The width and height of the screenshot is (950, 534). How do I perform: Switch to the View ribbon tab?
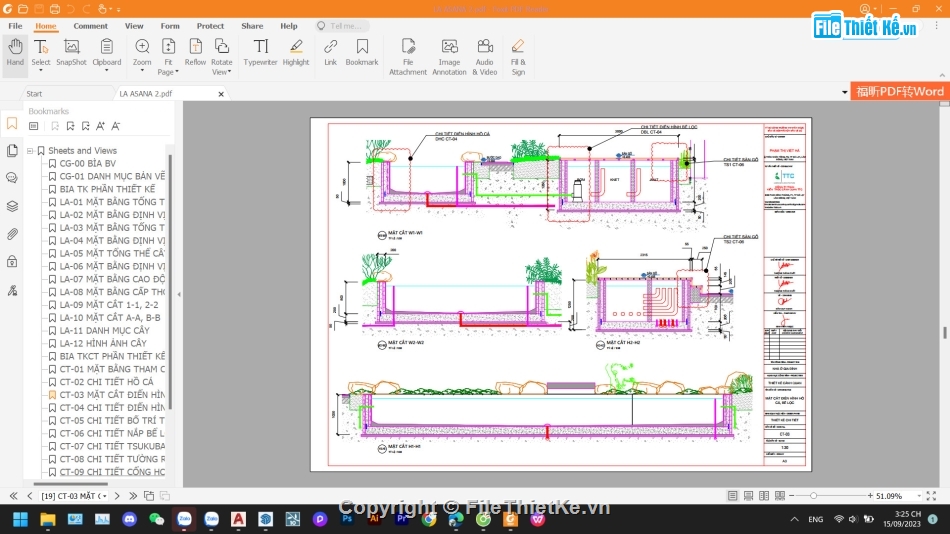click(x=134, y=26)
